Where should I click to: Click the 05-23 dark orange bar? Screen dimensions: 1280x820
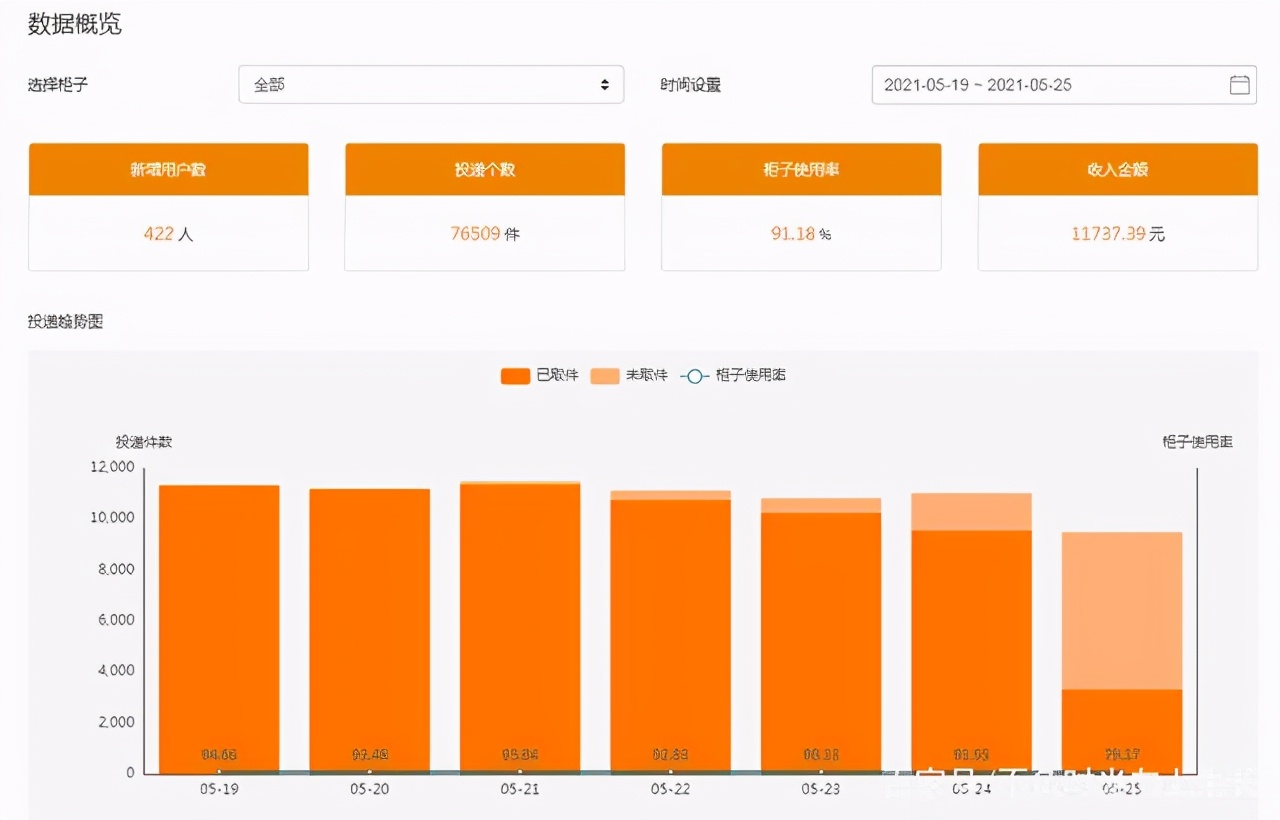(x=821, y=643)
